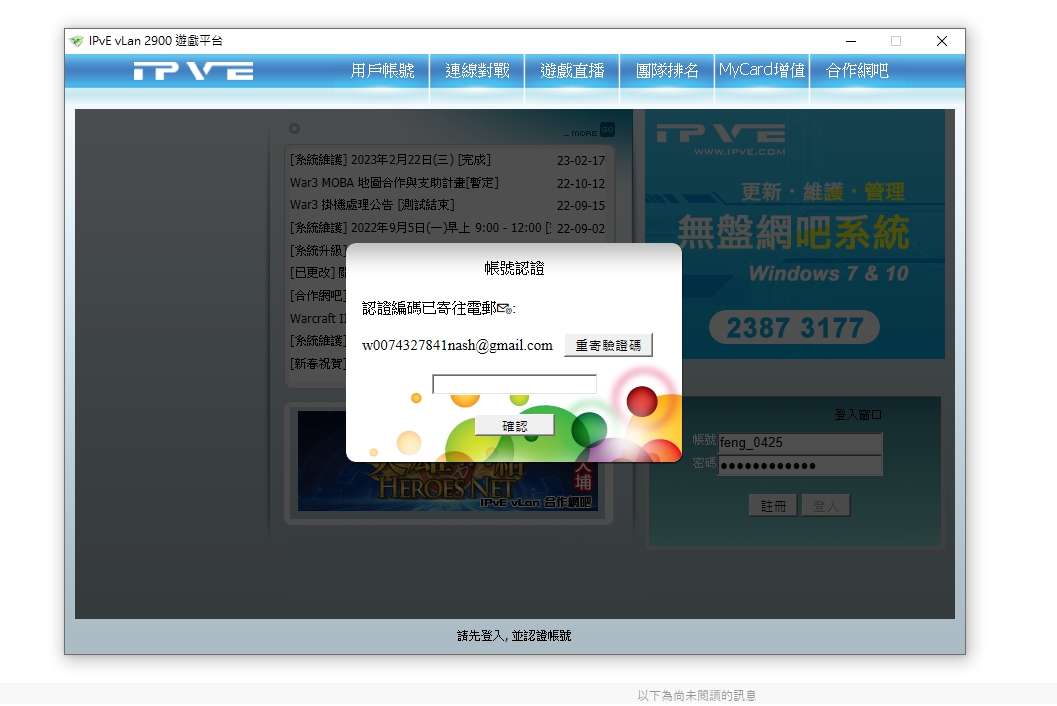Open the 用戶帳號 menu tab
This screenshot has height=706, width=1057.
click(382, 71)
